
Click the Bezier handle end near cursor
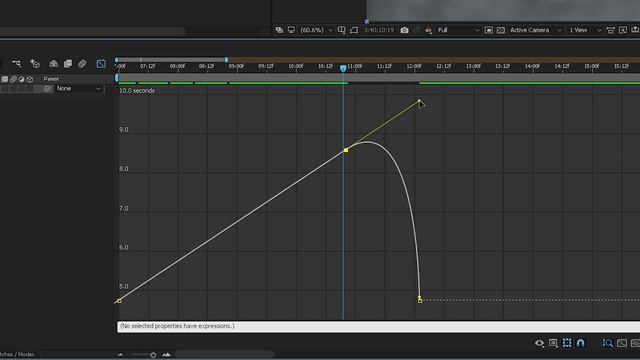tap(419, 101)
